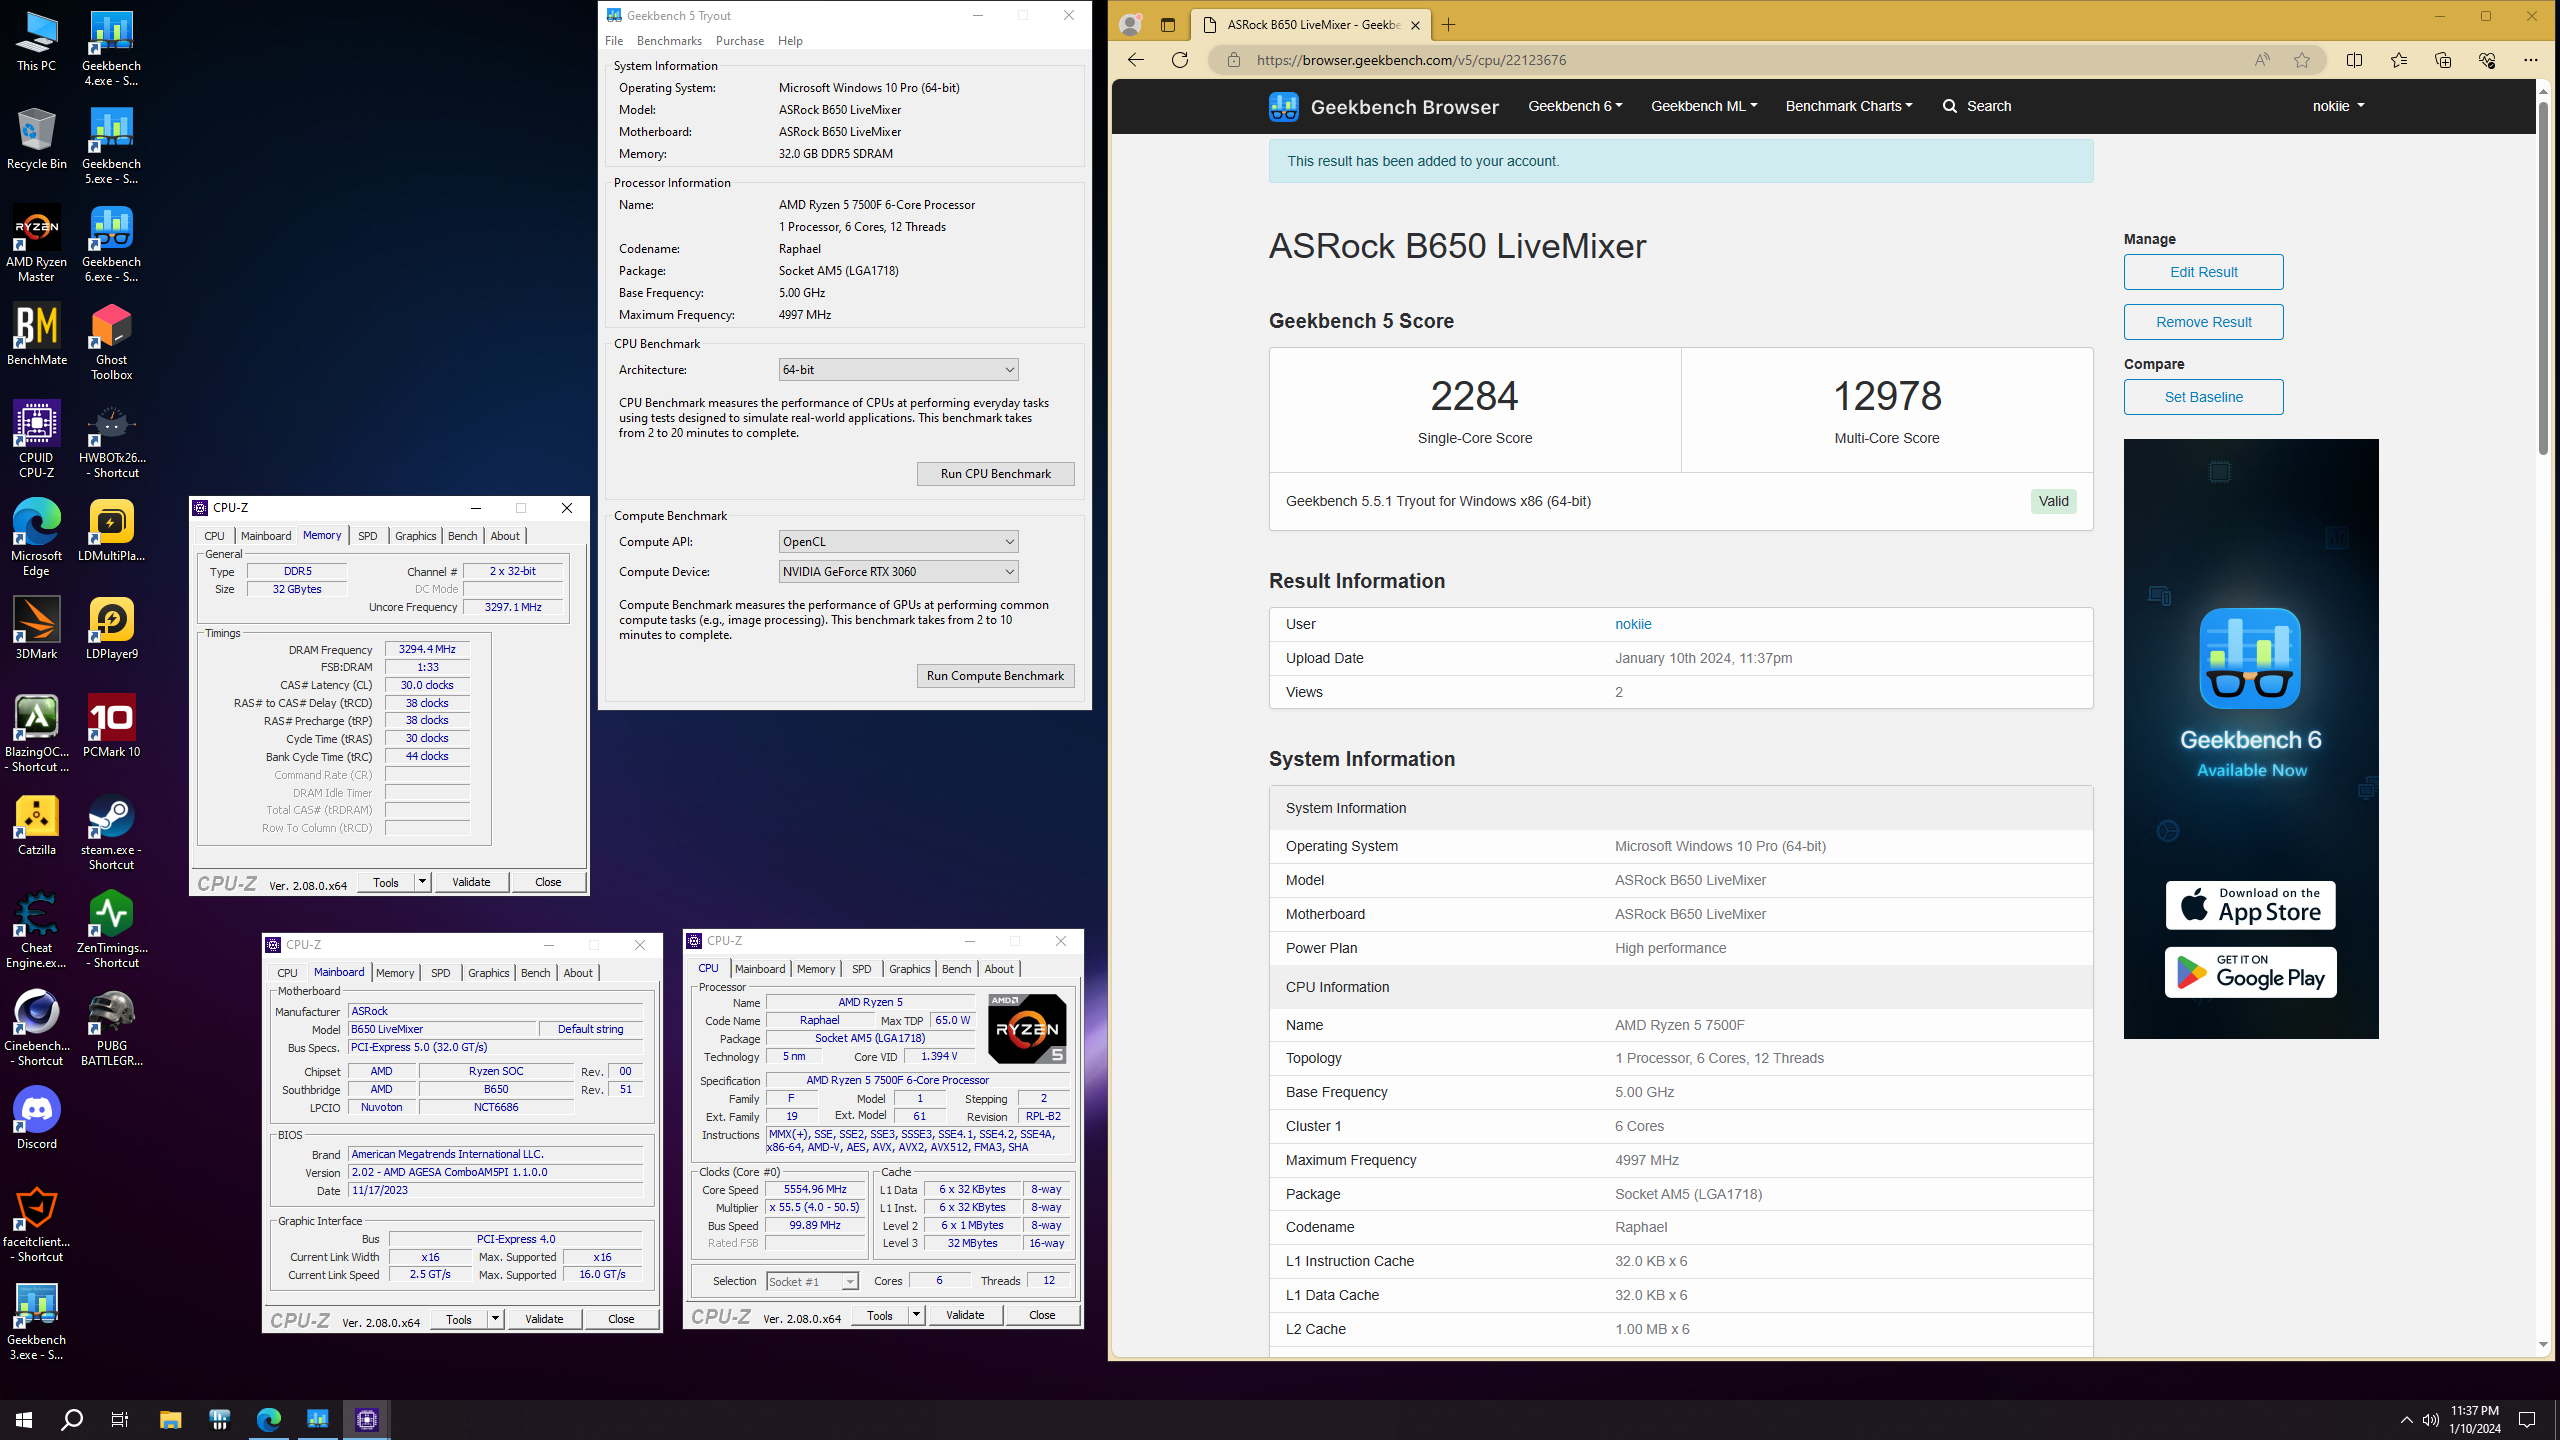This screenshot has height=1440, width=2560.
Task: Open PCMark 10 desktop icon
Action: pos(111,727)
